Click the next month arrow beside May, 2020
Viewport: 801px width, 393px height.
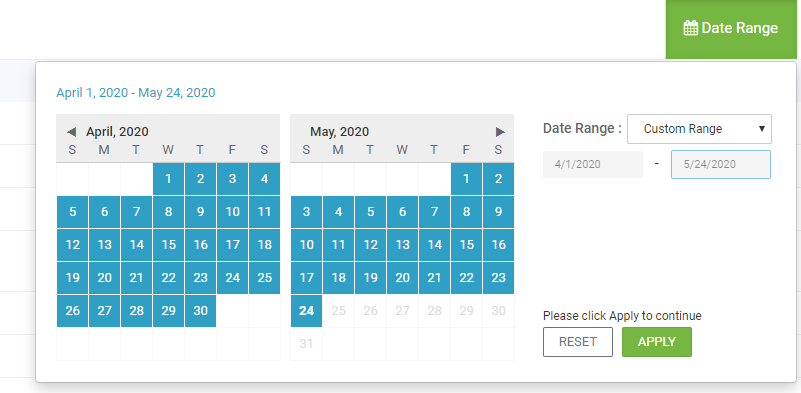point(500,132)
